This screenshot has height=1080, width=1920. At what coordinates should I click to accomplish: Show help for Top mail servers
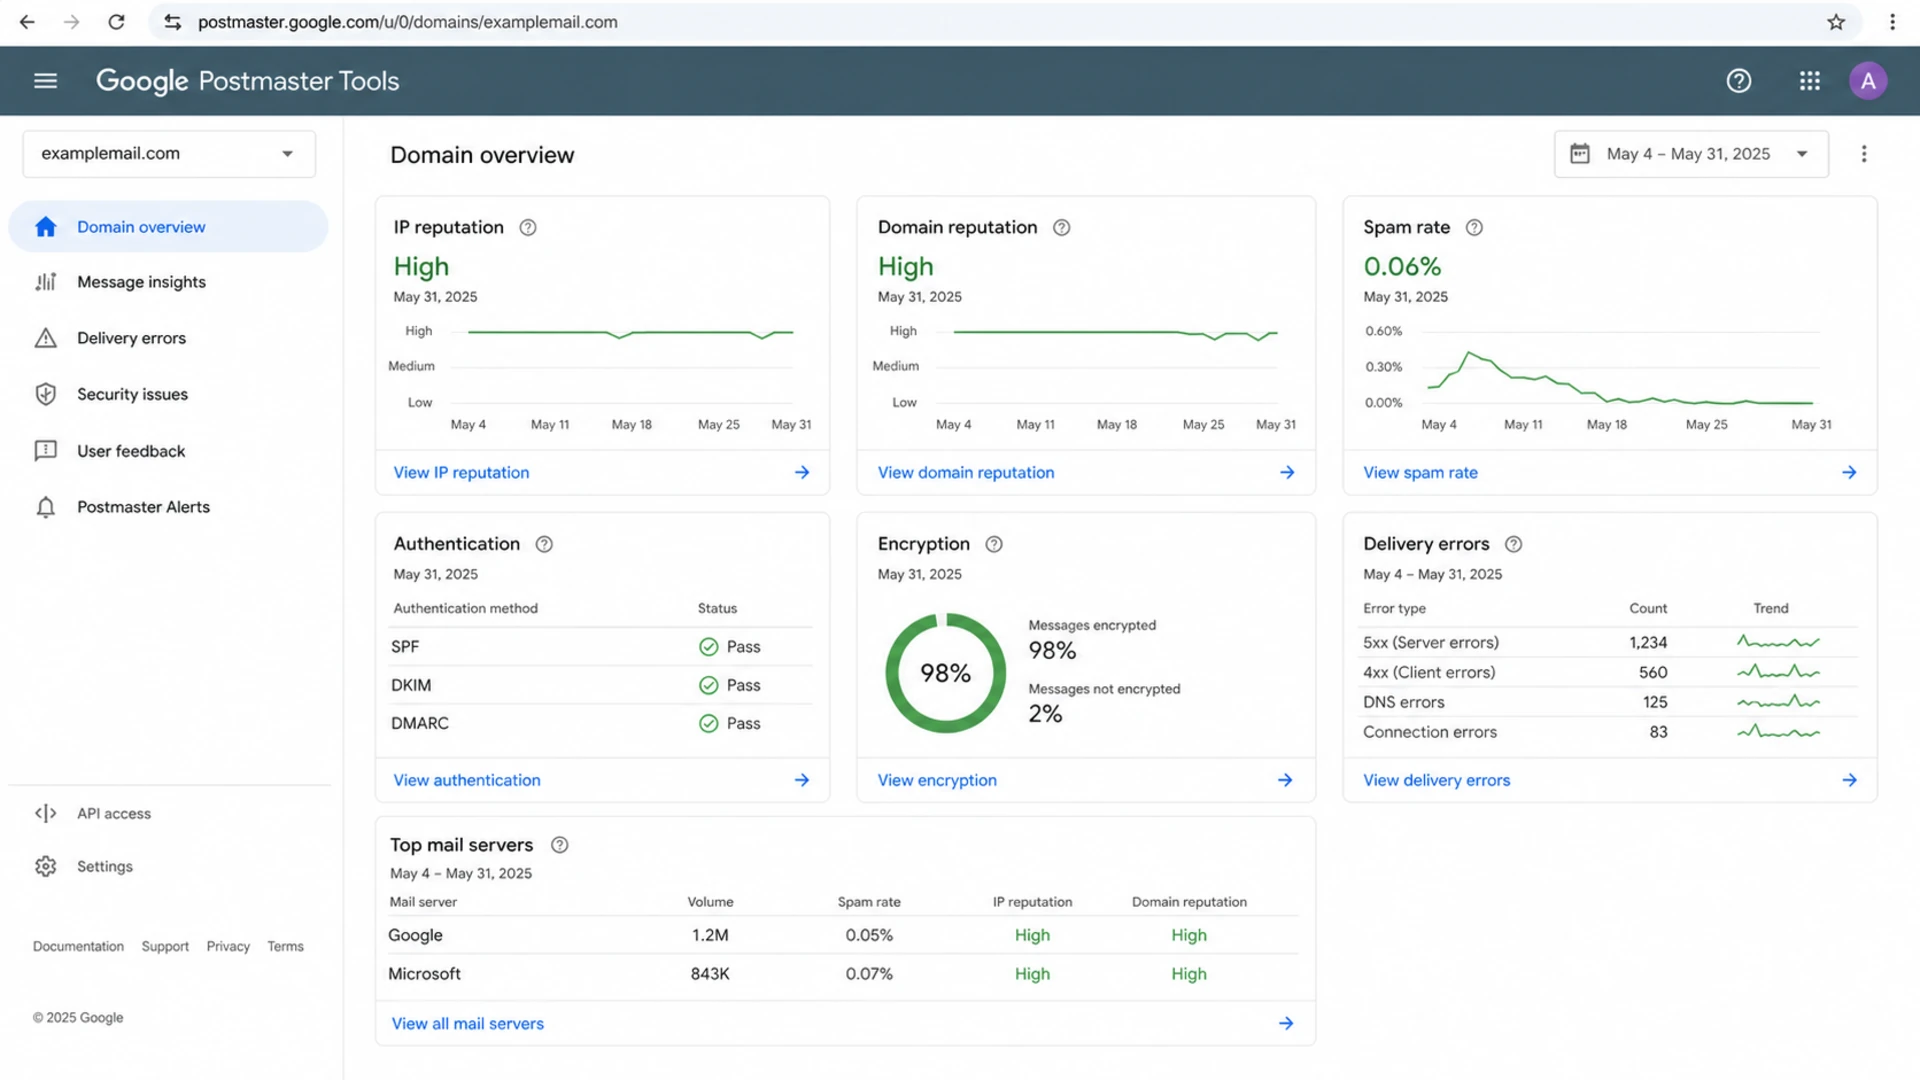click(x=560, y=845)
